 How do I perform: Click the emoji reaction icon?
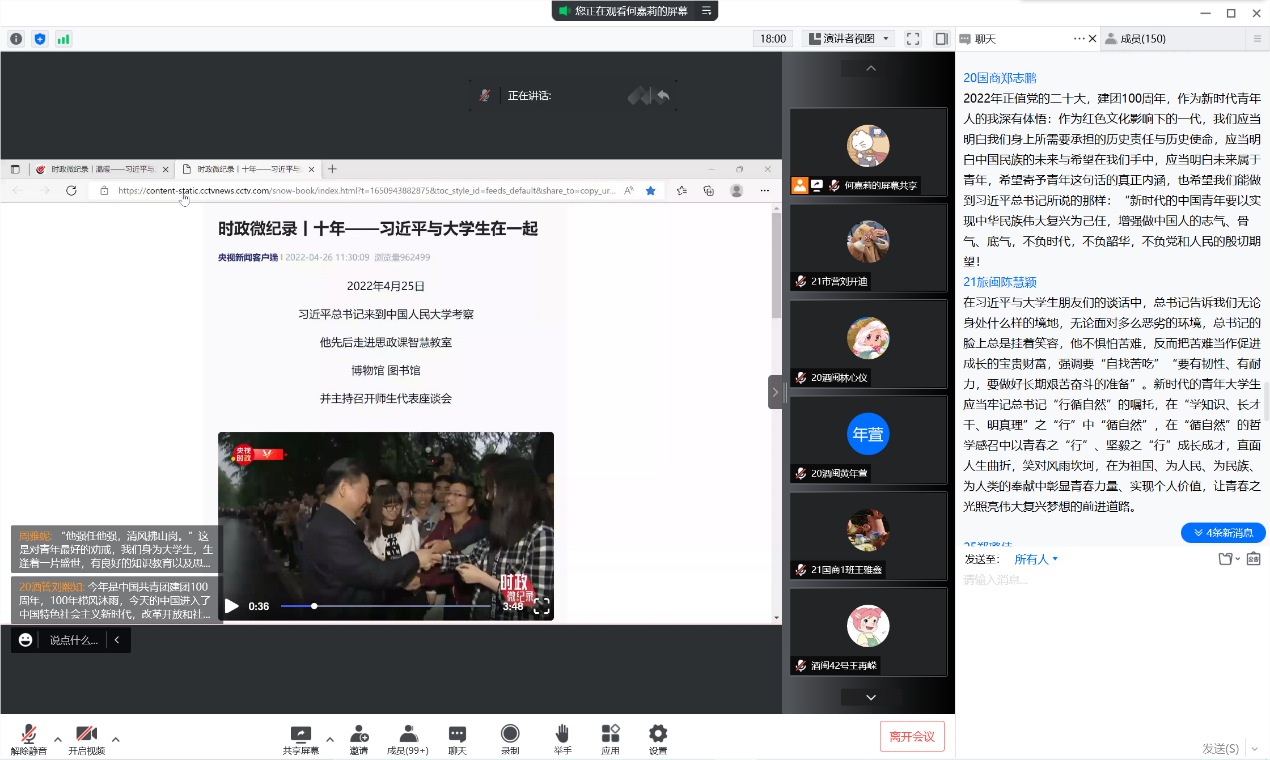point(26,640)
